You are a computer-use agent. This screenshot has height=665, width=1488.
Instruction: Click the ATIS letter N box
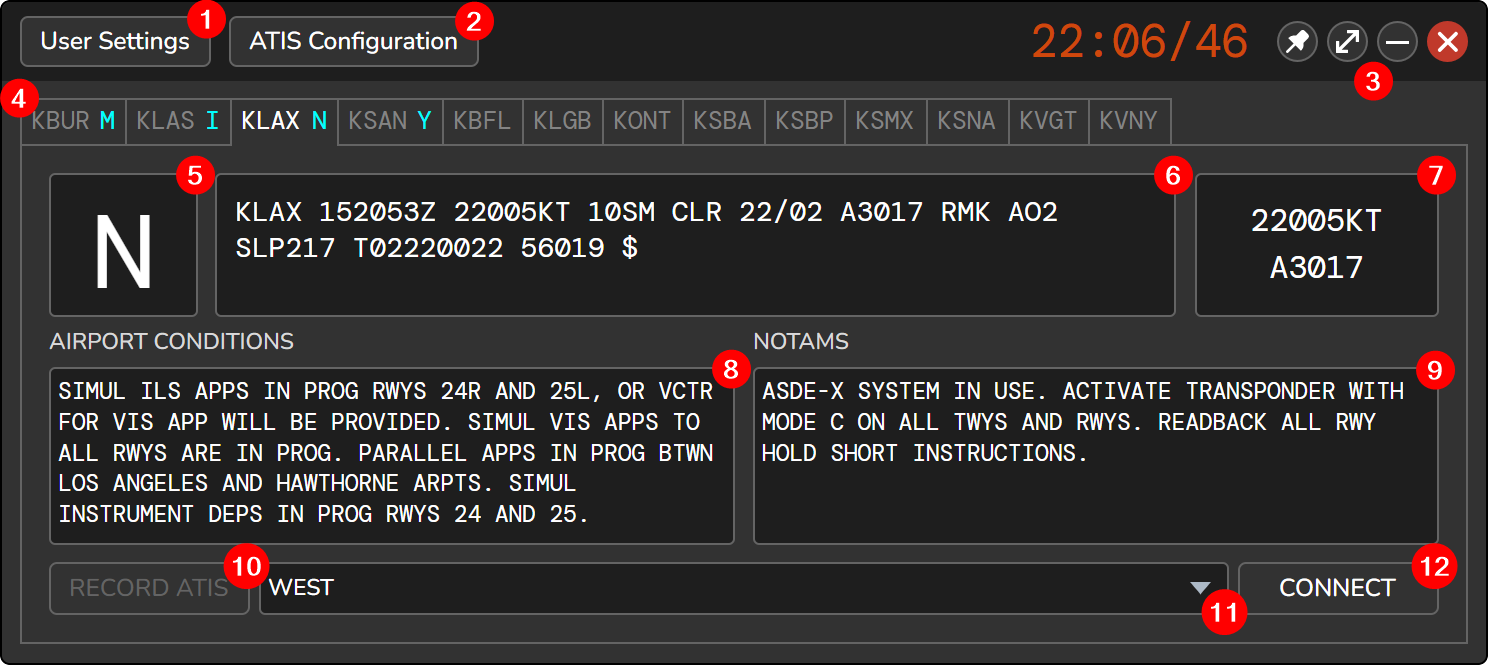[123, 245]
